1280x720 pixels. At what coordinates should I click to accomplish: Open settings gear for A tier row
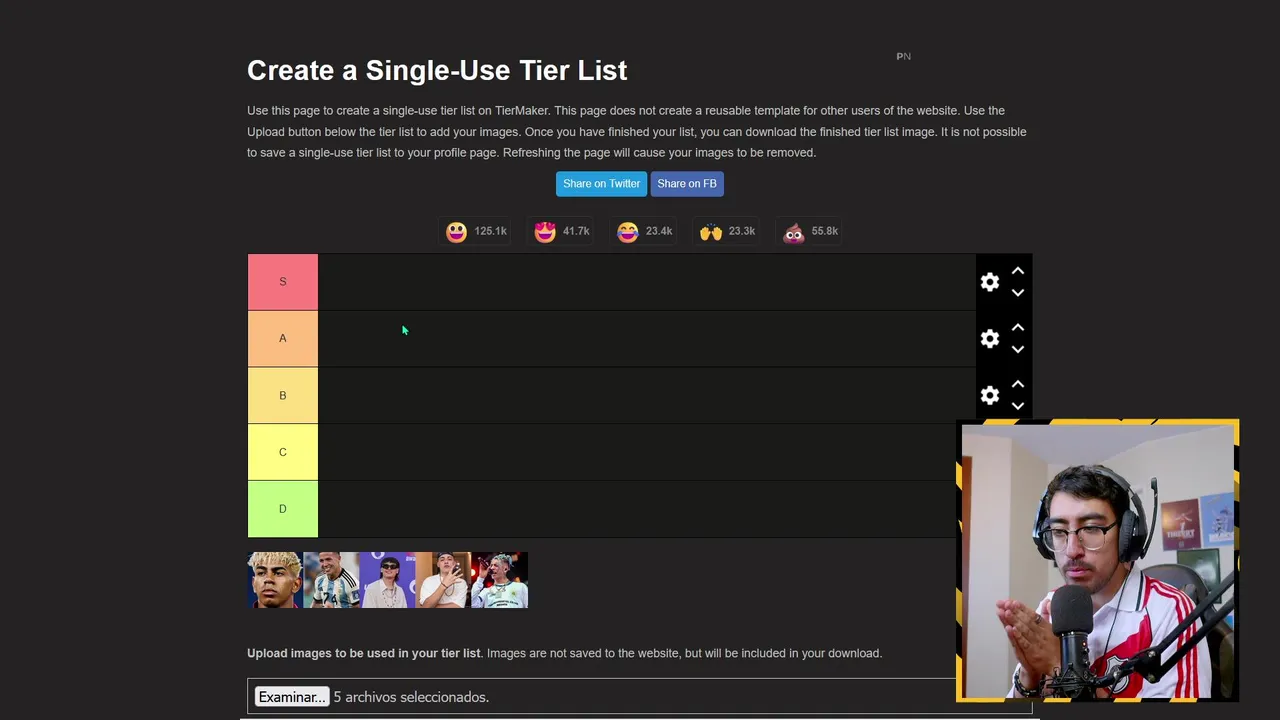click(x=990, y=339)
